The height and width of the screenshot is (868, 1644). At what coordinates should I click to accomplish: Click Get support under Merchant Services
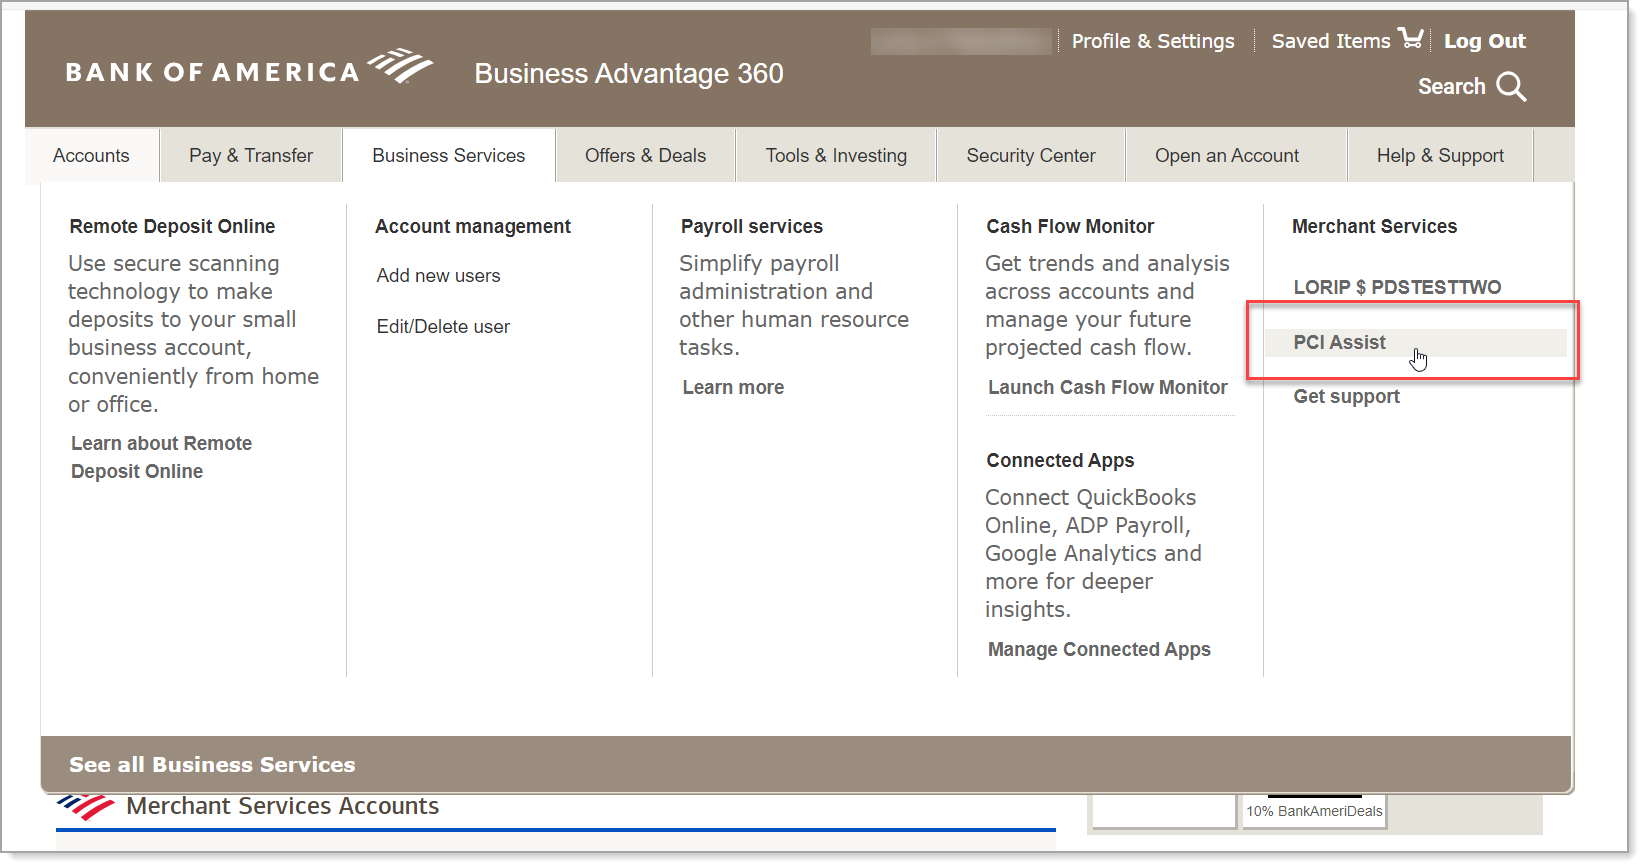[1346, 396]
